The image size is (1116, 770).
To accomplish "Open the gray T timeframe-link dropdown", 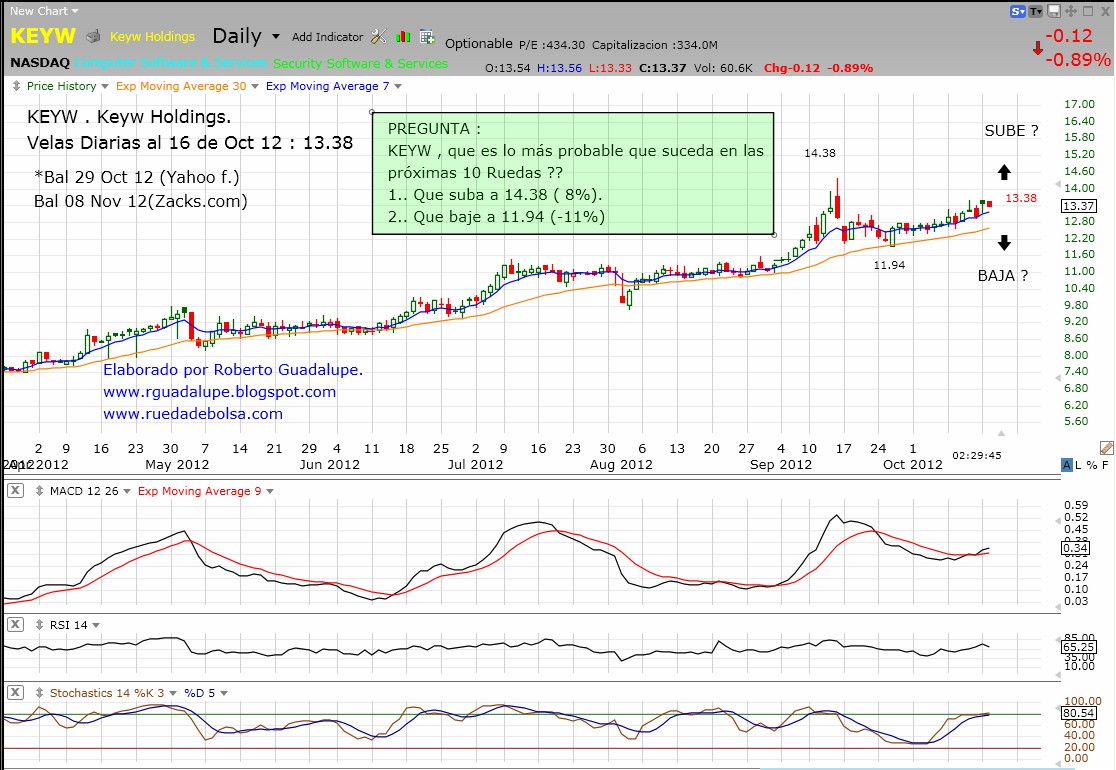I will pyautogui.click(x=1035, y=11).
